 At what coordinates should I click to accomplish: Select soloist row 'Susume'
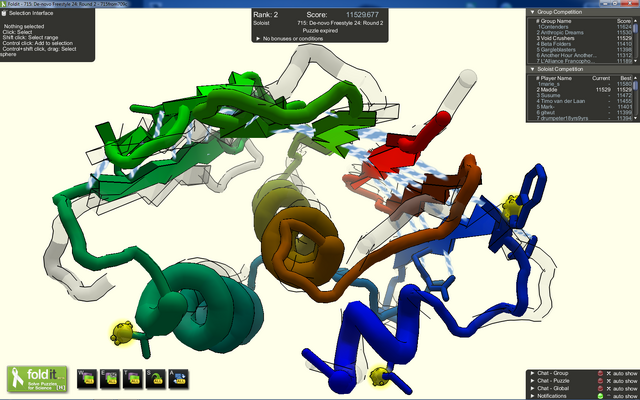tap(584, 96)
